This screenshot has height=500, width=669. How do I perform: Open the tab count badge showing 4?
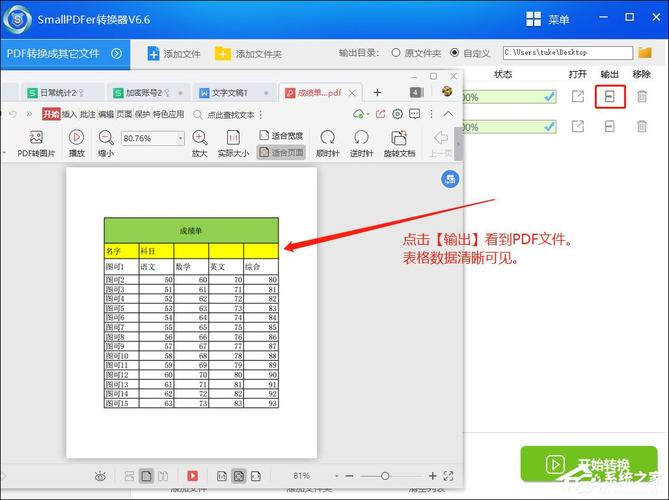click(416, 92)
